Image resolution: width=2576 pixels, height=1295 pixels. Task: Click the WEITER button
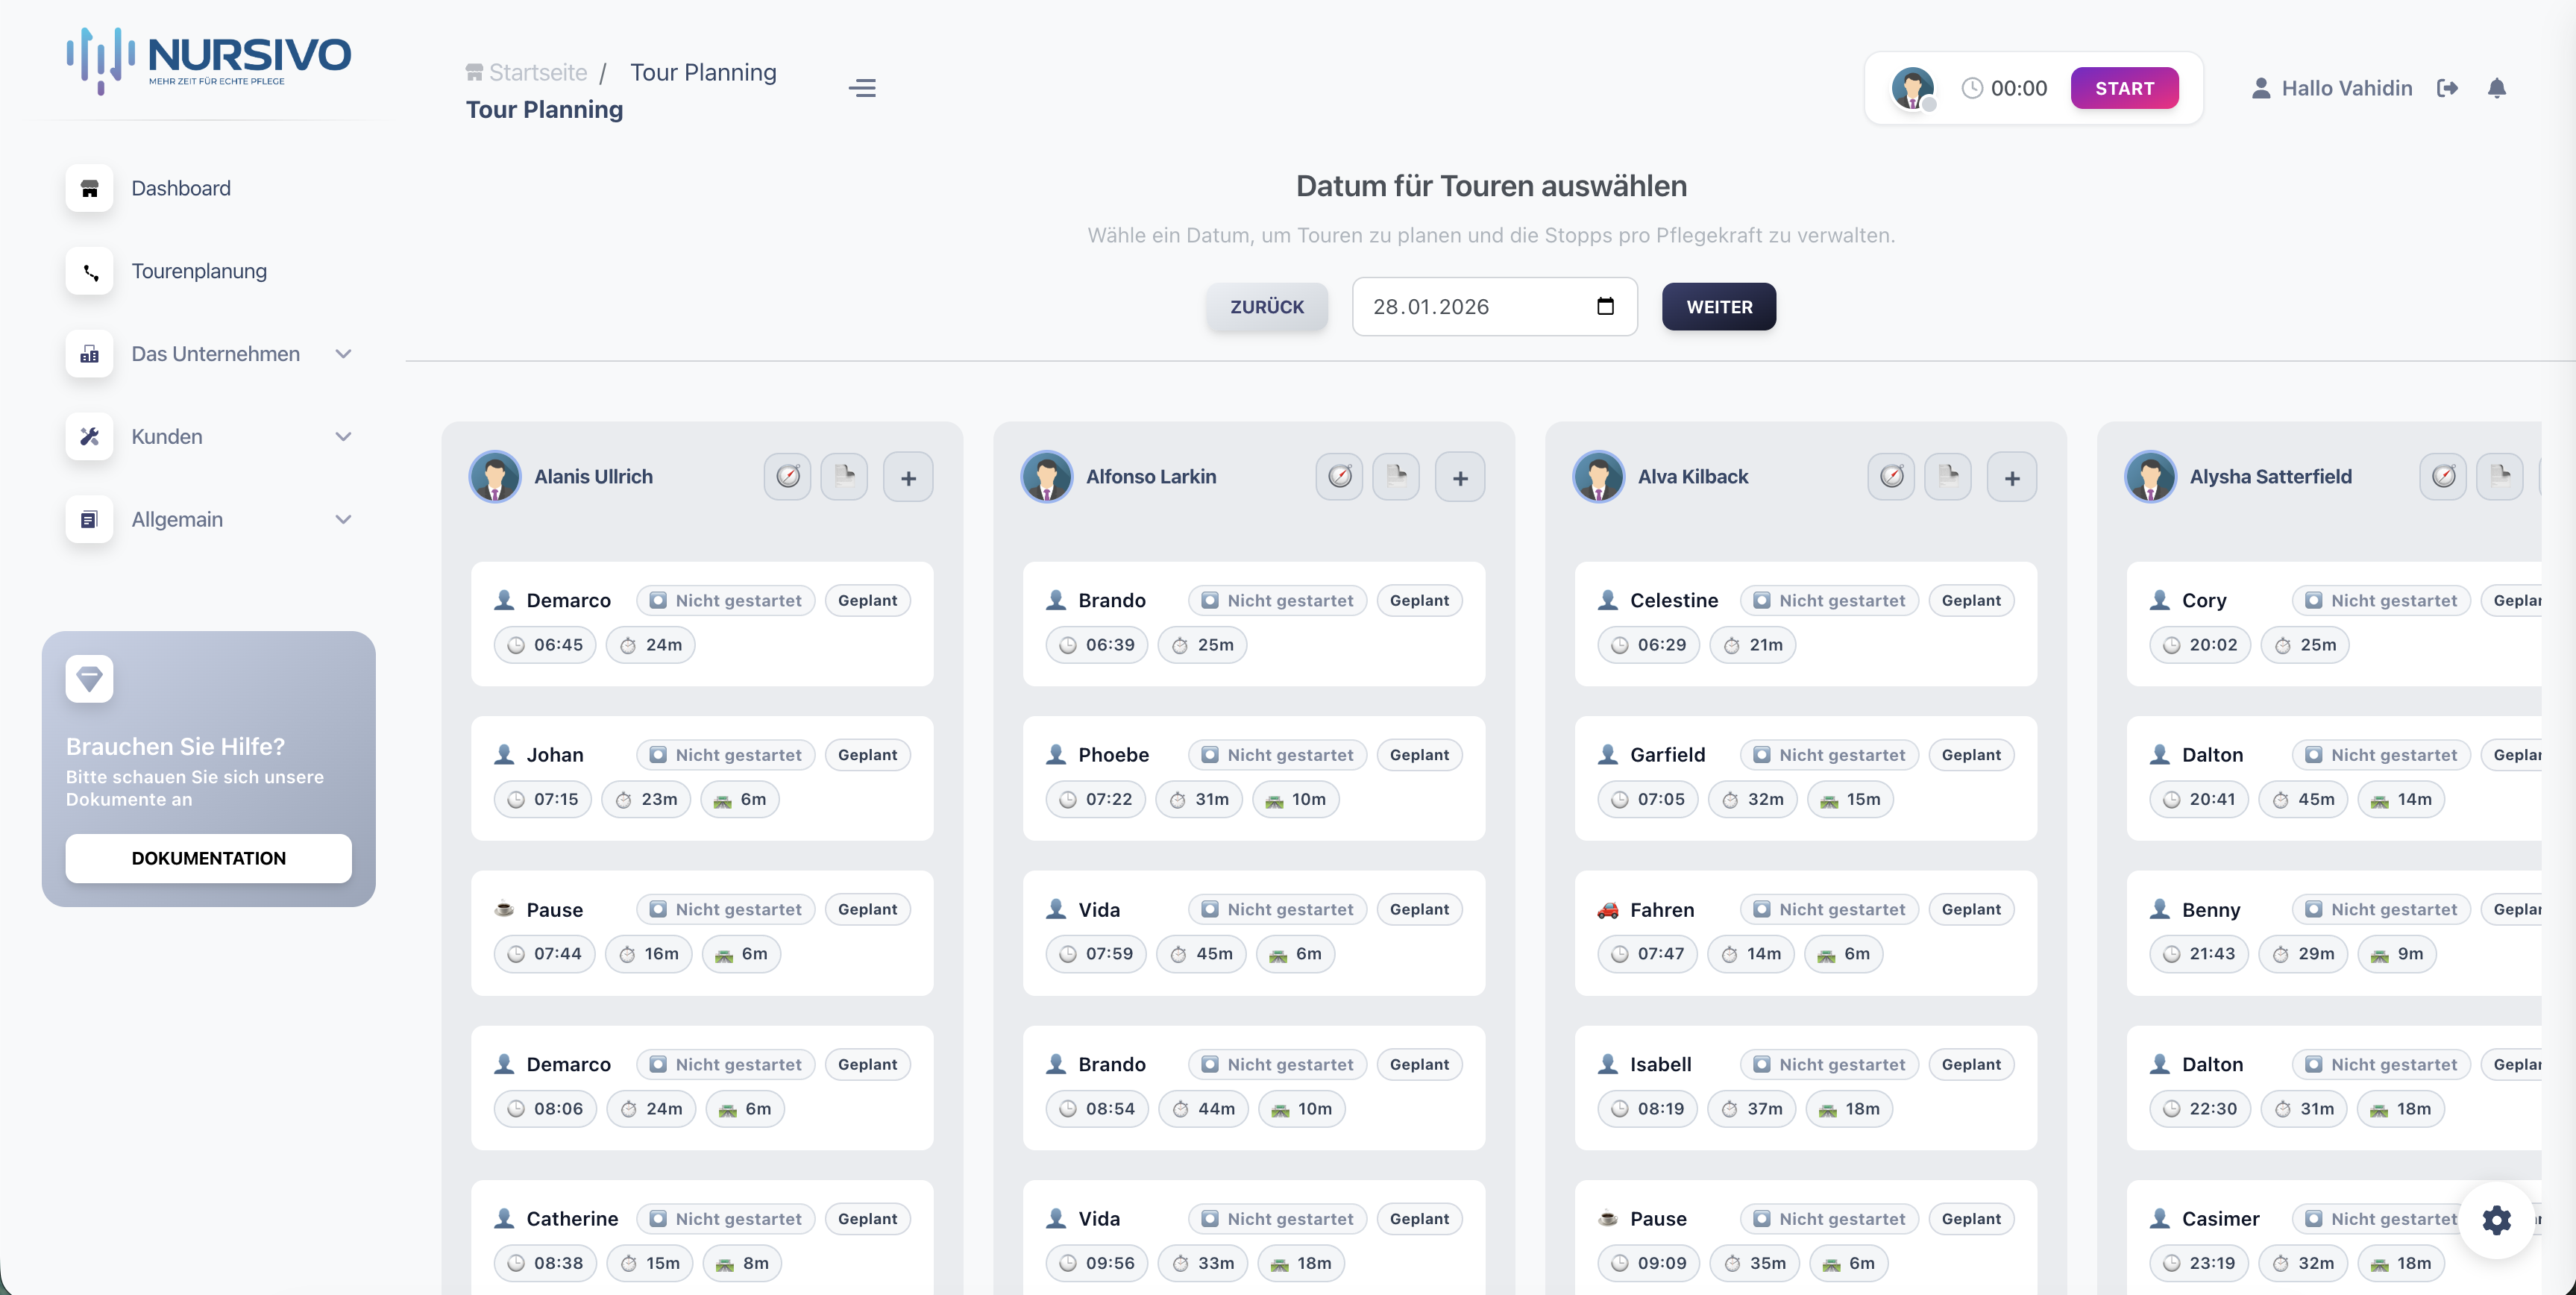click(x=1718, y=307)
